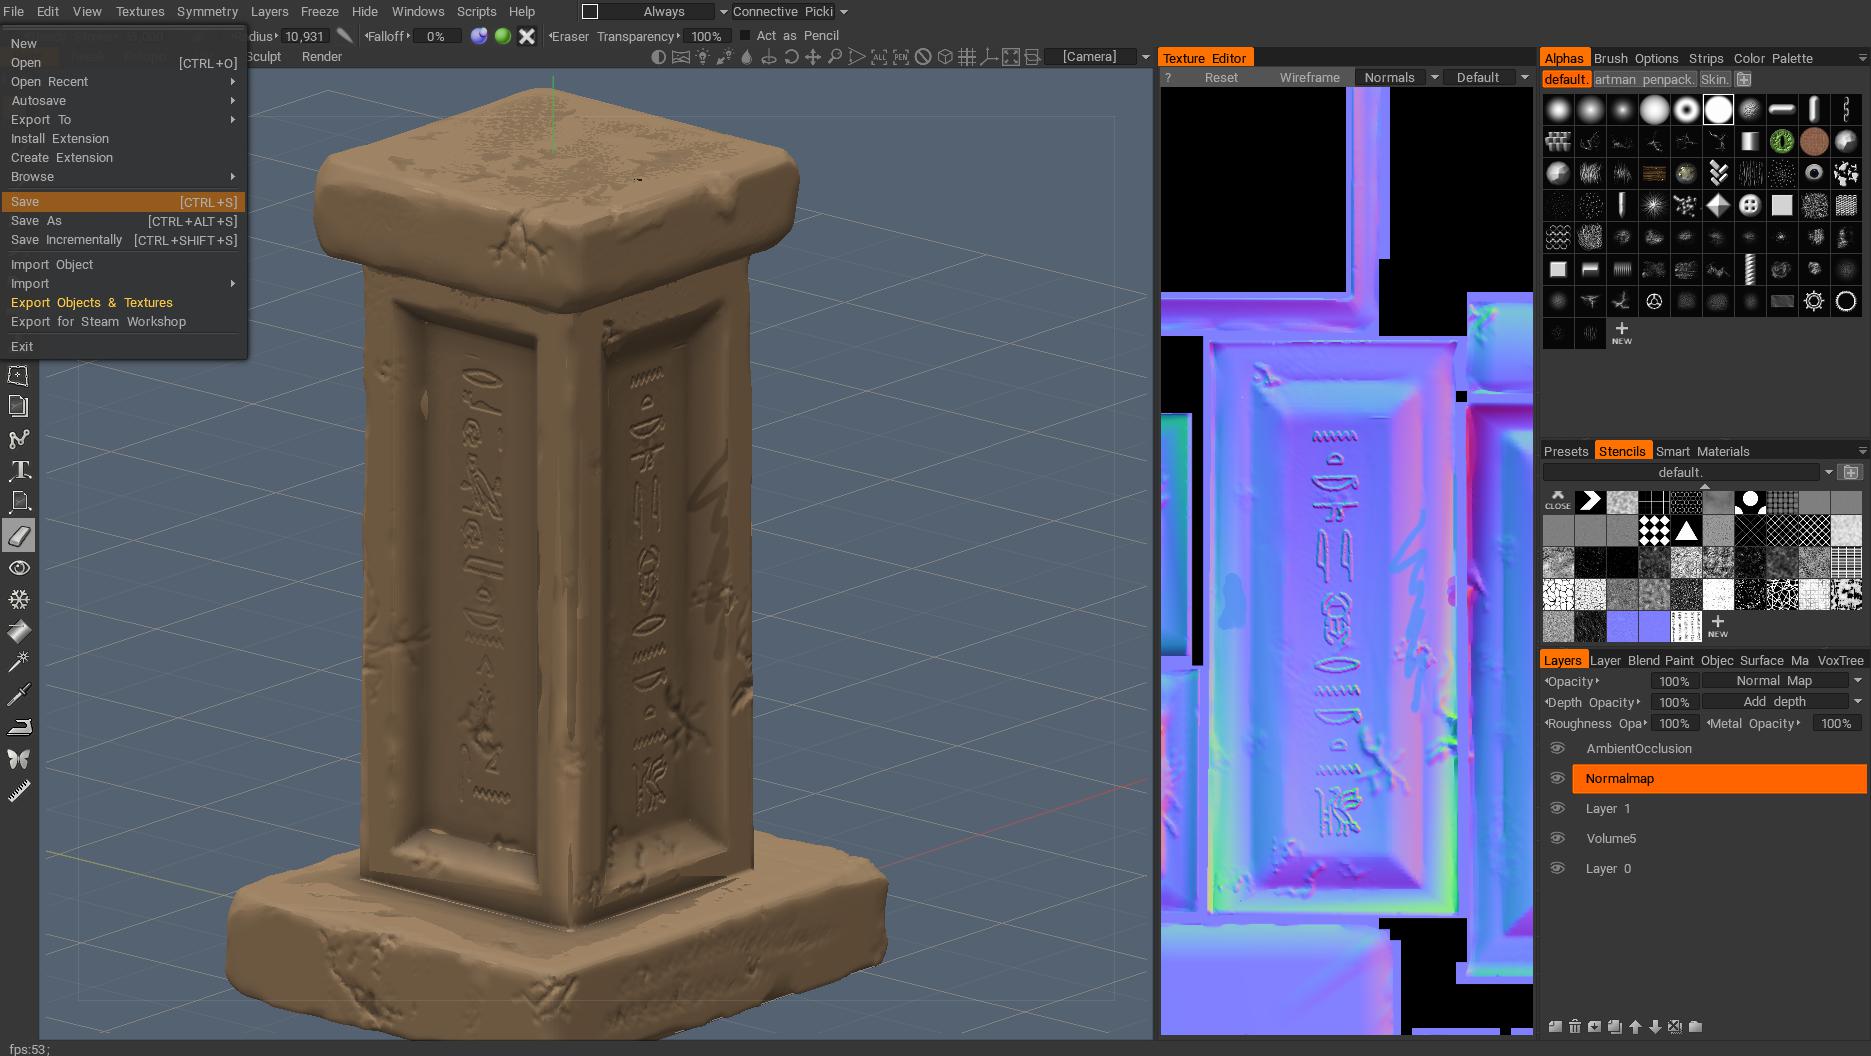The width and height of the screenshot is (1871, 1056).
Task: Select the Text tool (T icon)
Action: point(19,470)
